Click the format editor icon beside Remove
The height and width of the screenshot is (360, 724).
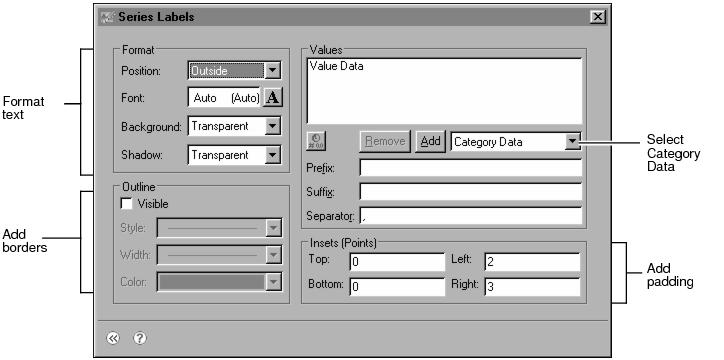316,141
